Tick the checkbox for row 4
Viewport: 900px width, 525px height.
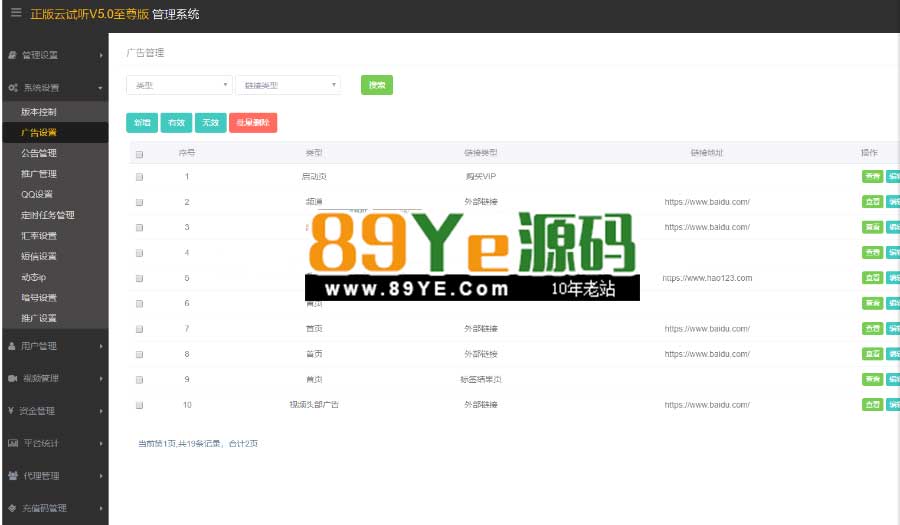point(139,253)
